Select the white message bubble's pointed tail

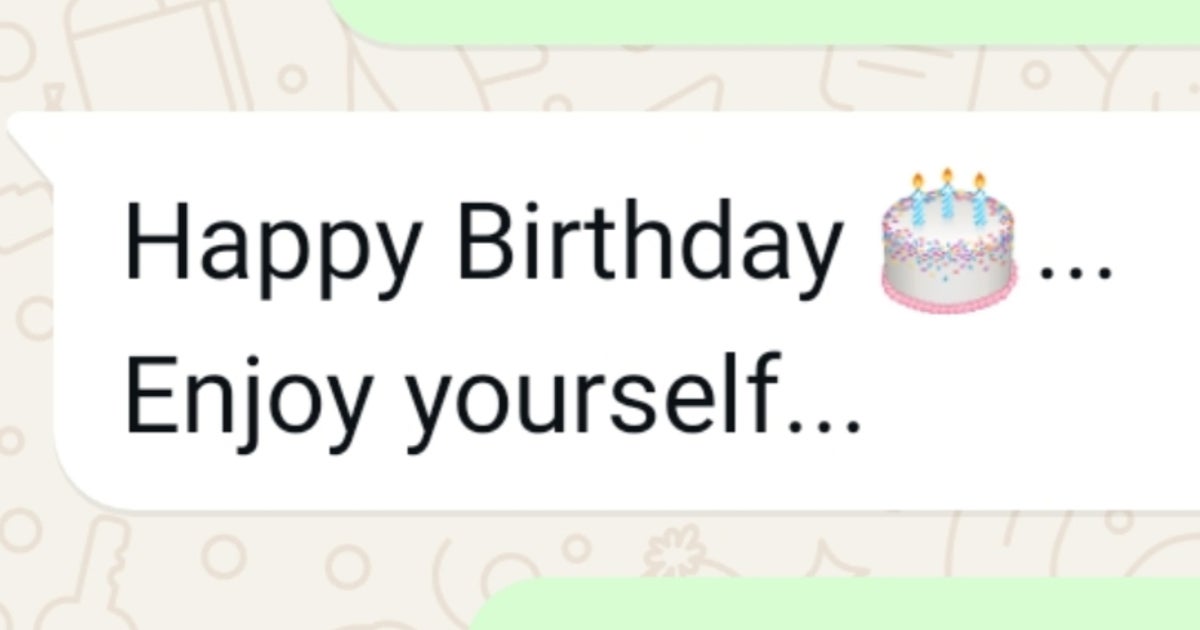[30, 140]
